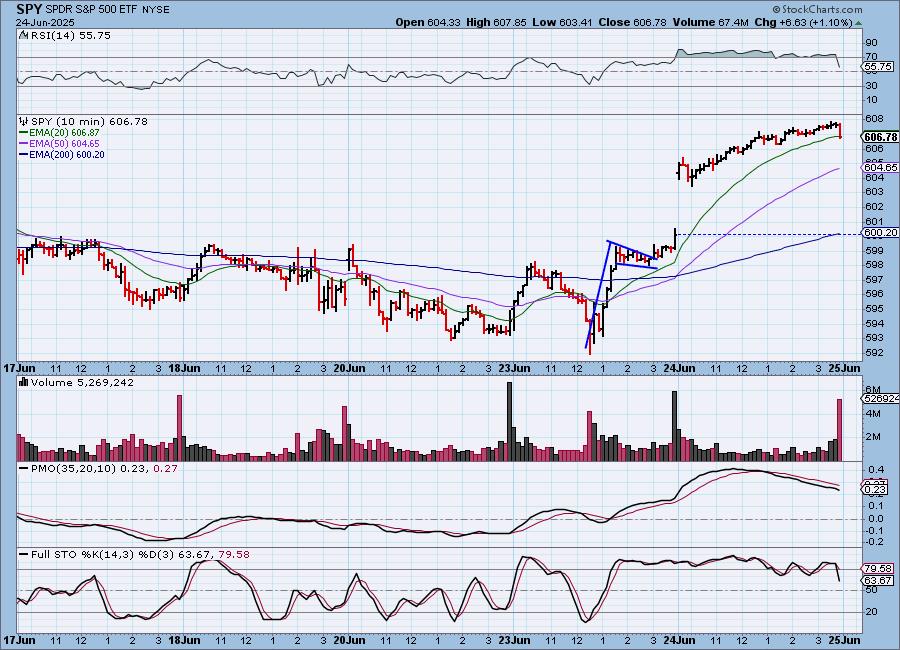Click the 597 price axis label

pos(874,280)
